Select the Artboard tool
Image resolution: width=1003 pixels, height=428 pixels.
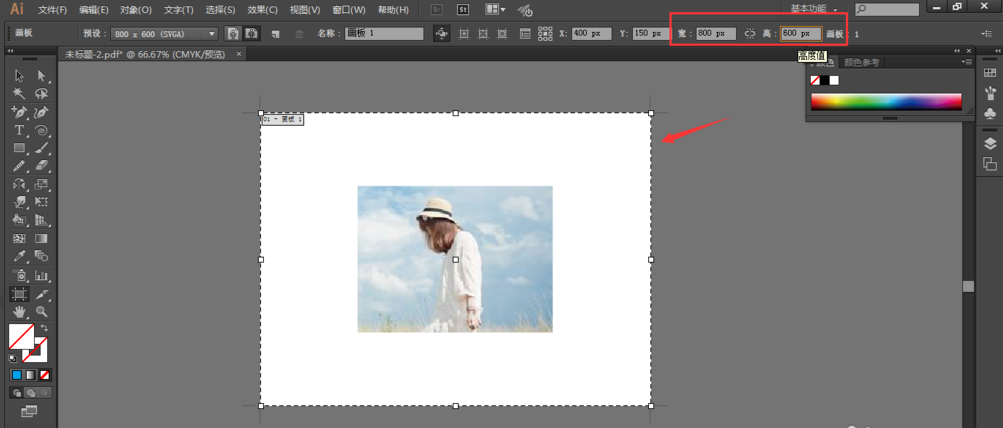19,294
